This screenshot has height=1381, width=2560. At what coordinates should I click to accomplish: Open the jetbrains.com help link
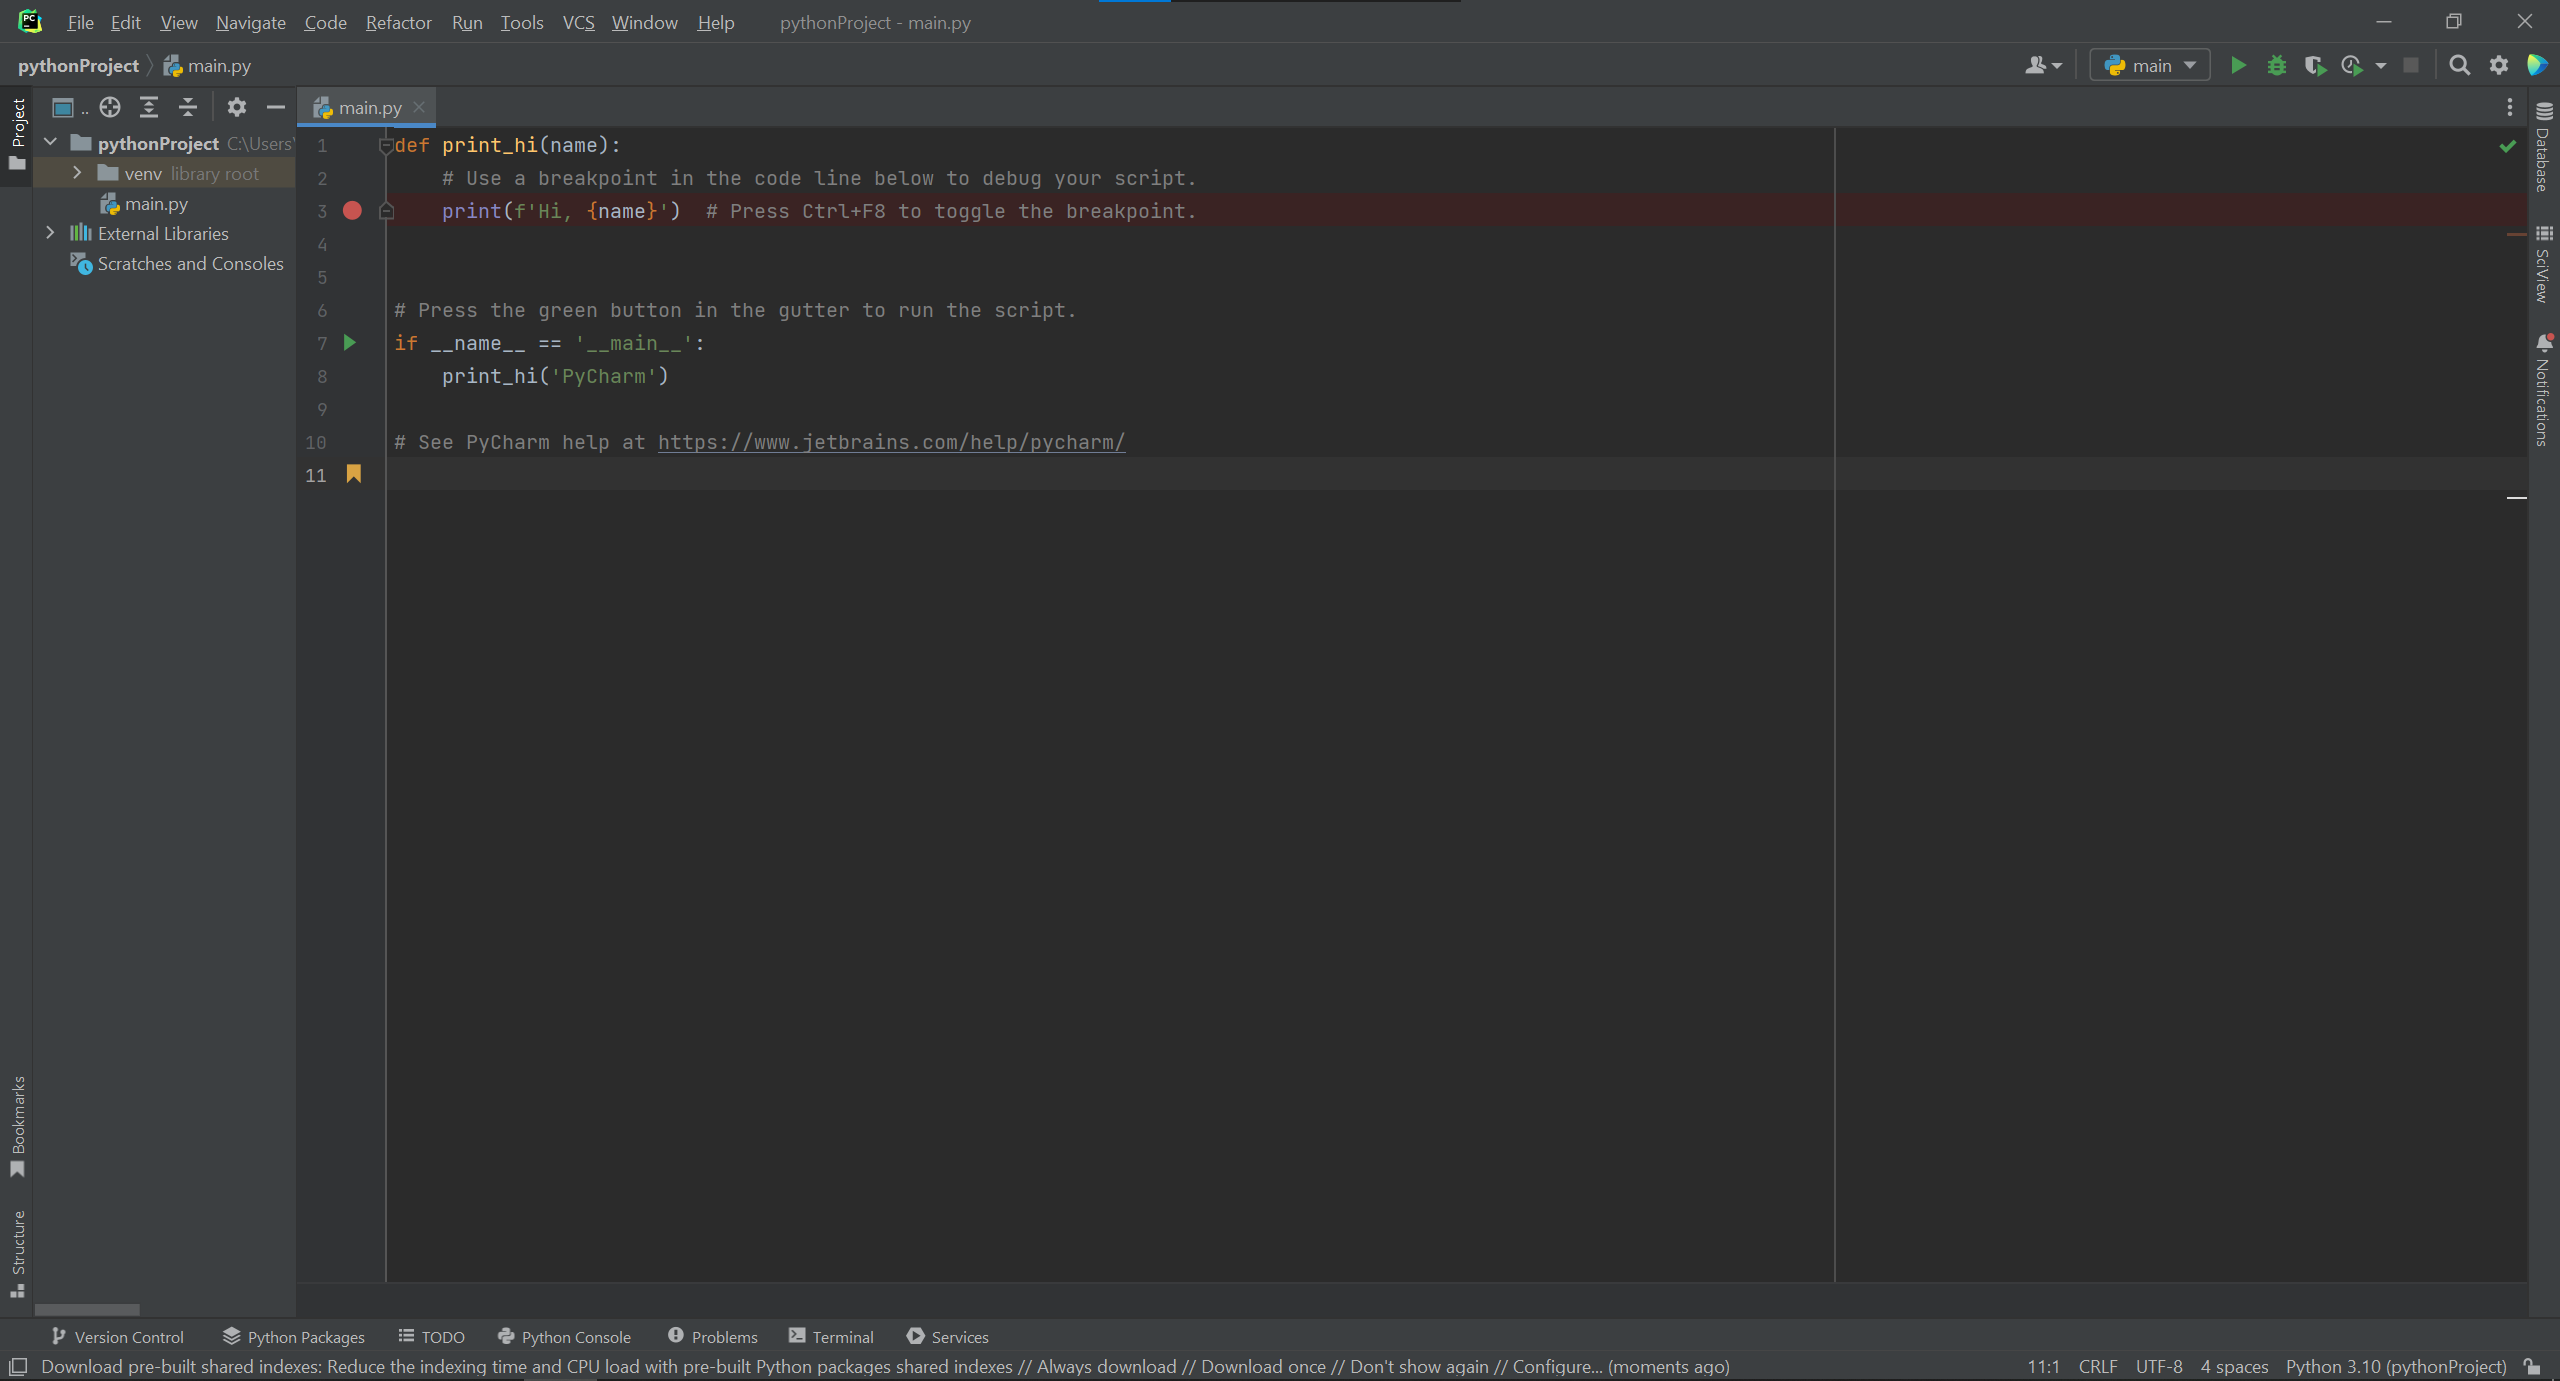pyautogui.click(x=891, y=442)
